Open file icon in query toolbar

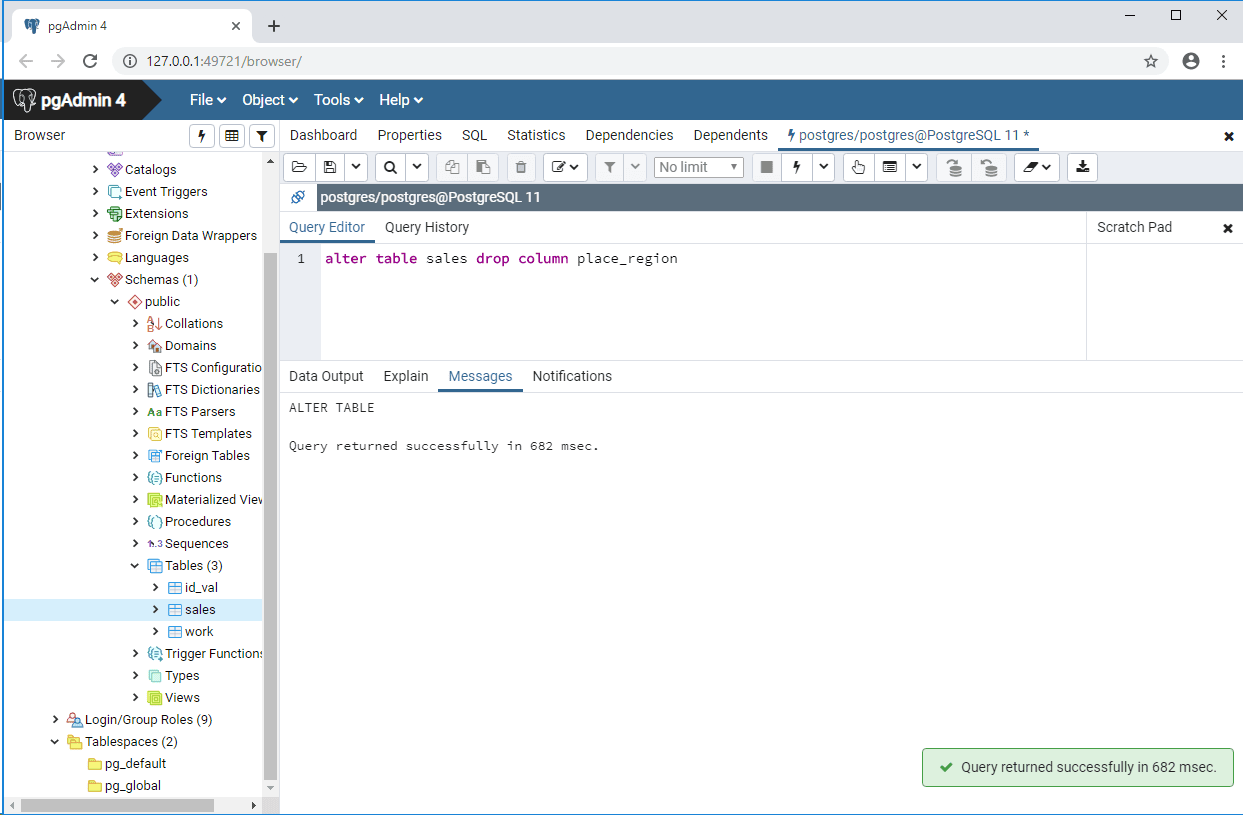click(299, 167)
